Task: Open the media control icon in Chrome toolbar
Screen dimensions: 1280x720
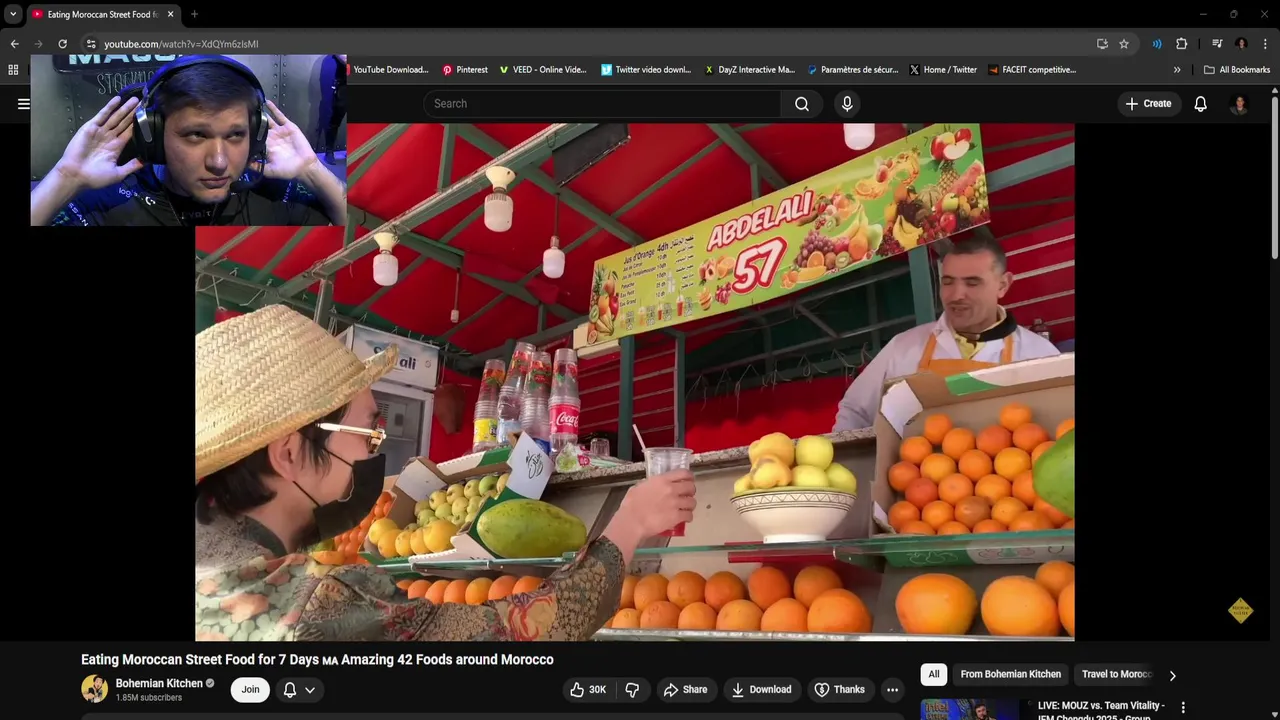Action: tap(1217, 44)
